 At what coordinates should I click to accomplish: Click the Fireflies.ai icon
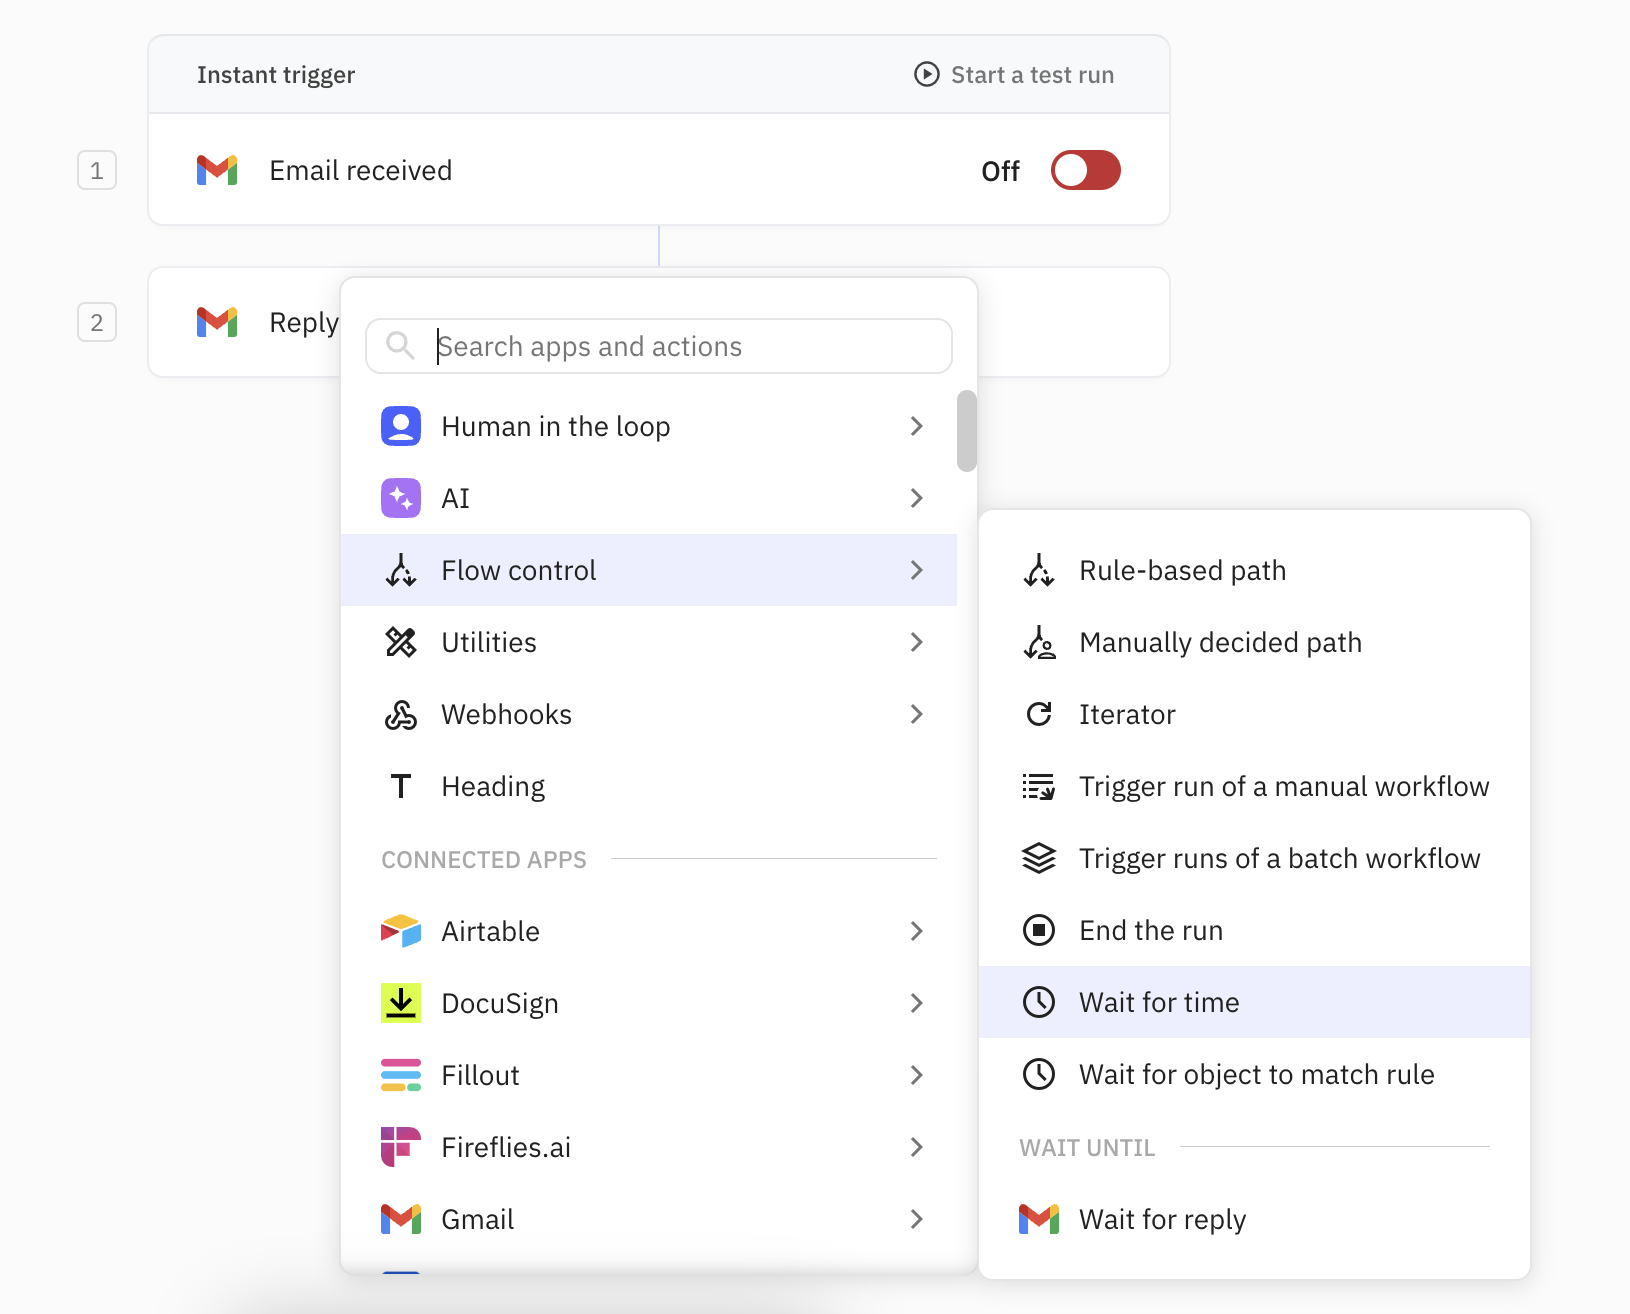401,1146
